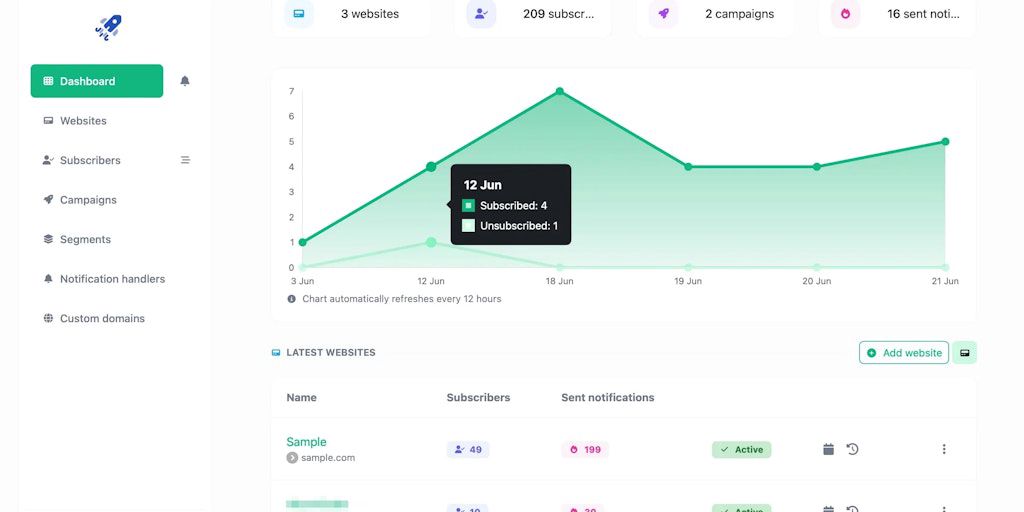1024x512 pixels.
Task: Open notifications bell beside Dashboard
Action: (185, 81)
